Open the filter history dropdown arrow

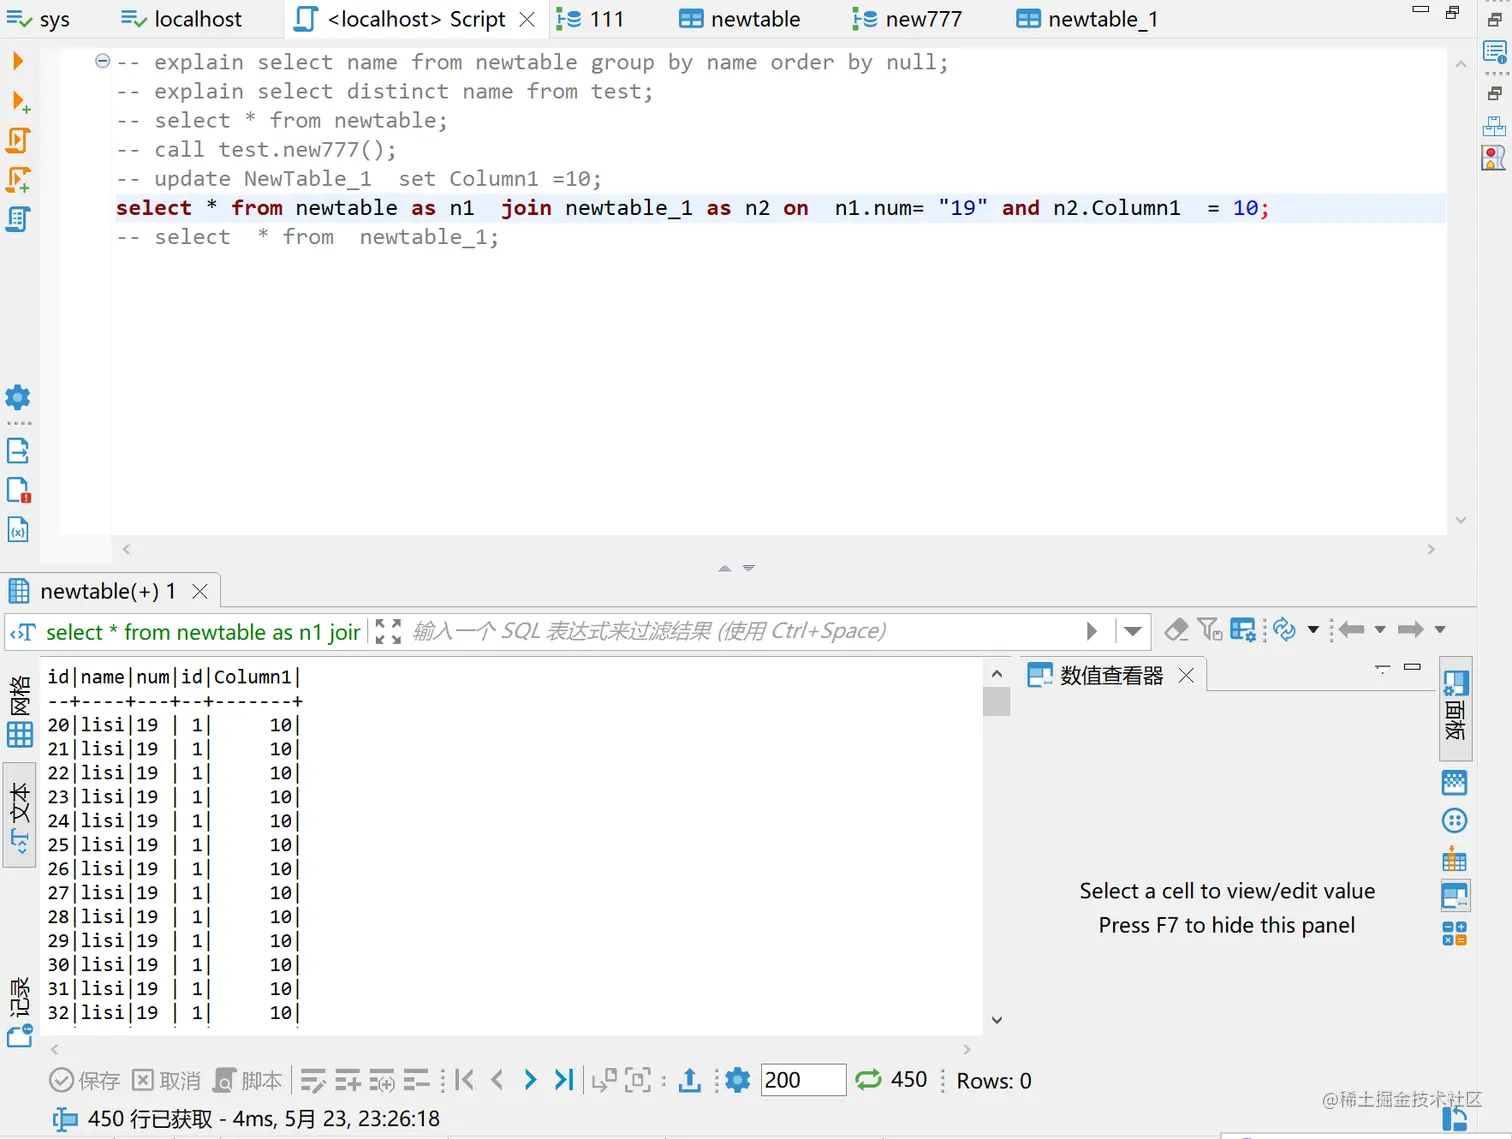click(x=1132, y=631)
